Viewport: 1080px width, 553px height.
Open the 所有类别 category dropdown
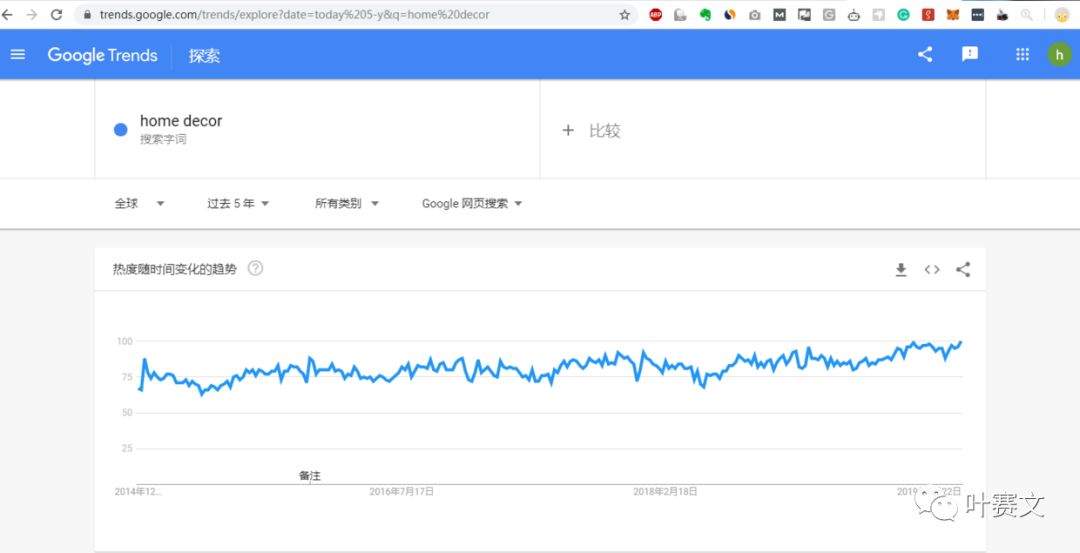click(x=347, y=203)
